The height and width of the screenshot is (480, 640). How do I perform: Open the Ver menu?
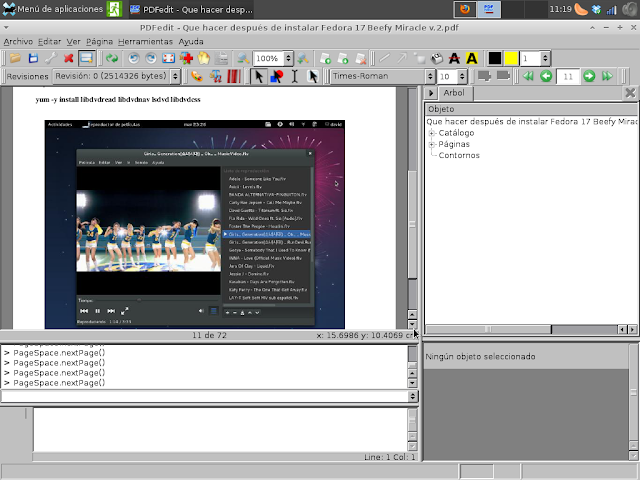point(73,42)
